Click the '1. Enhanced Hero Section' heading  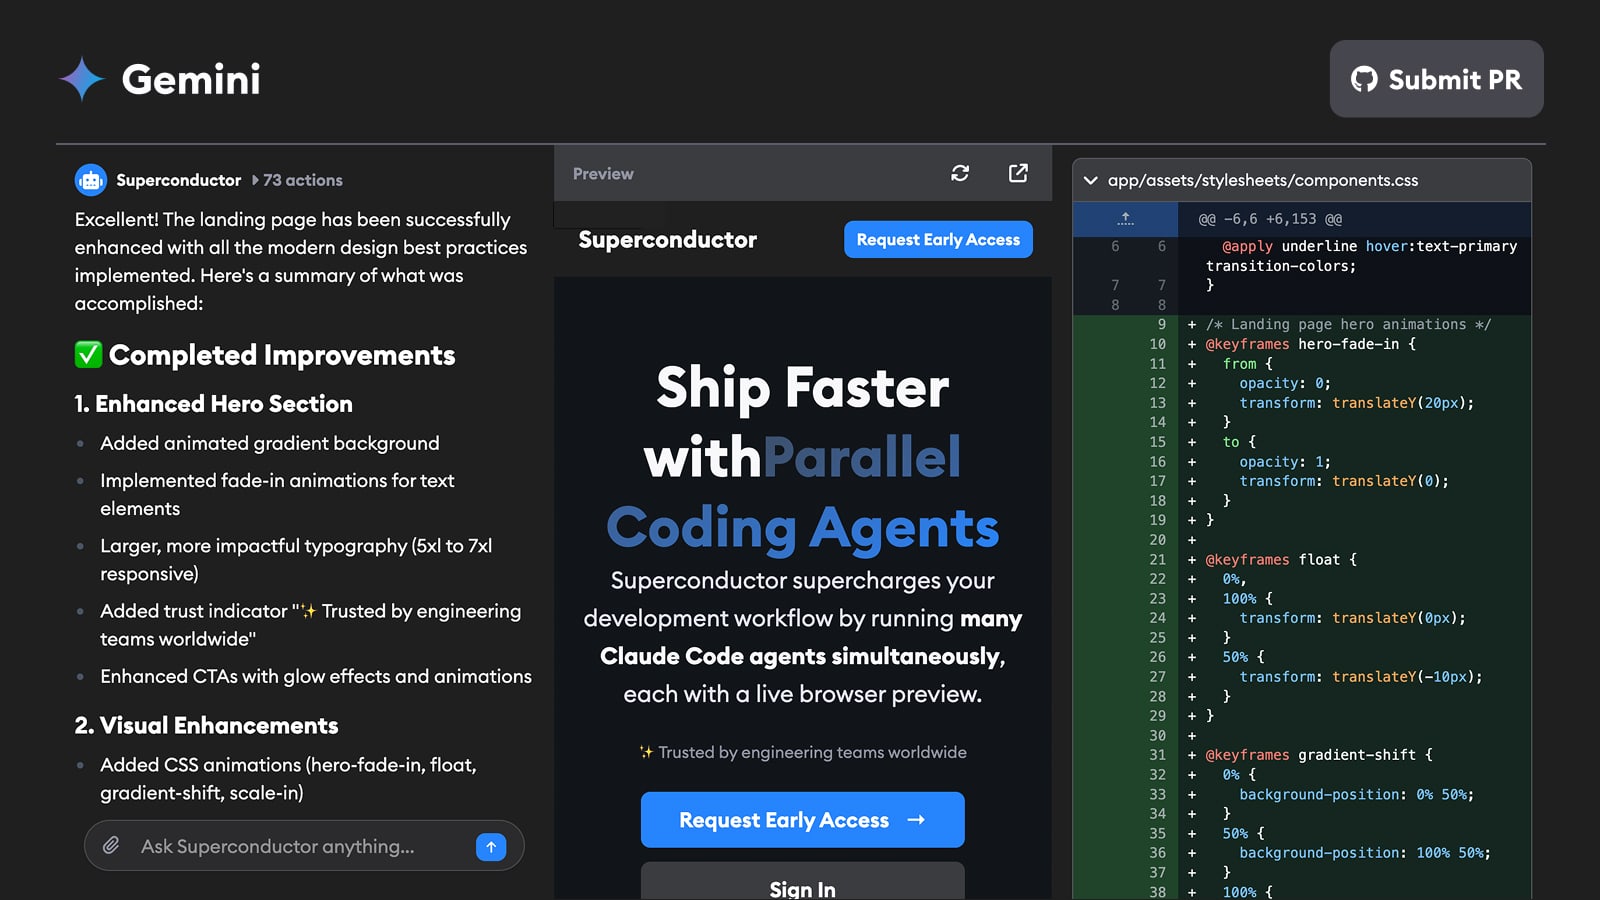pos(214,403)
